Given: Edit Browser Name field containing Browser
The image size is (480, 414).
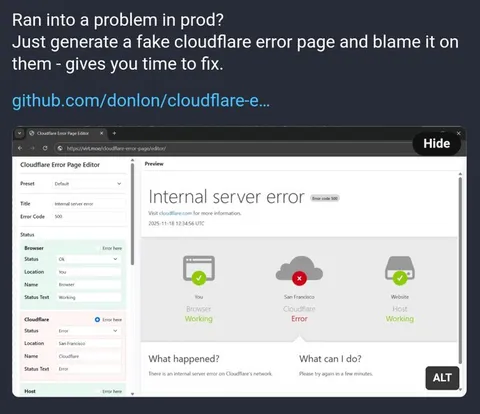Looking at the screenshot, I should (89, 285).
